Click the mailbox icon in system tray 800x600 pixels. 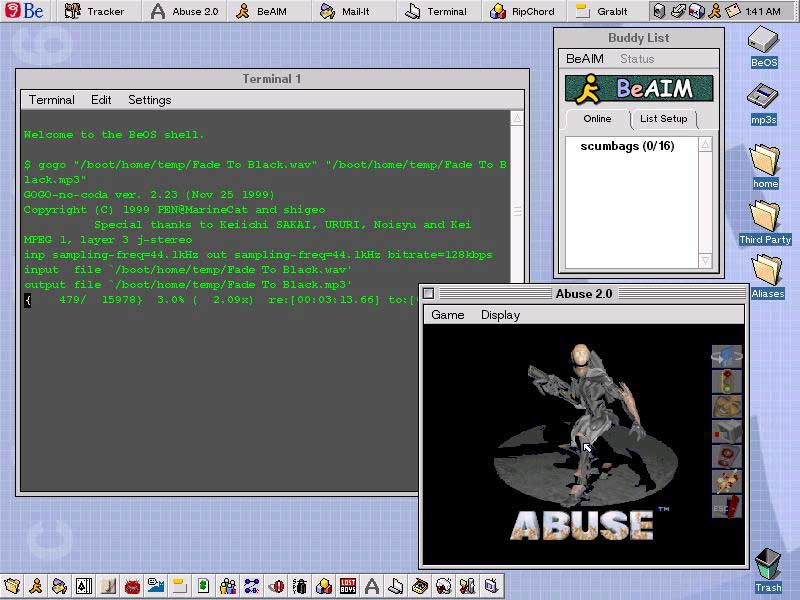pos(696,11)
